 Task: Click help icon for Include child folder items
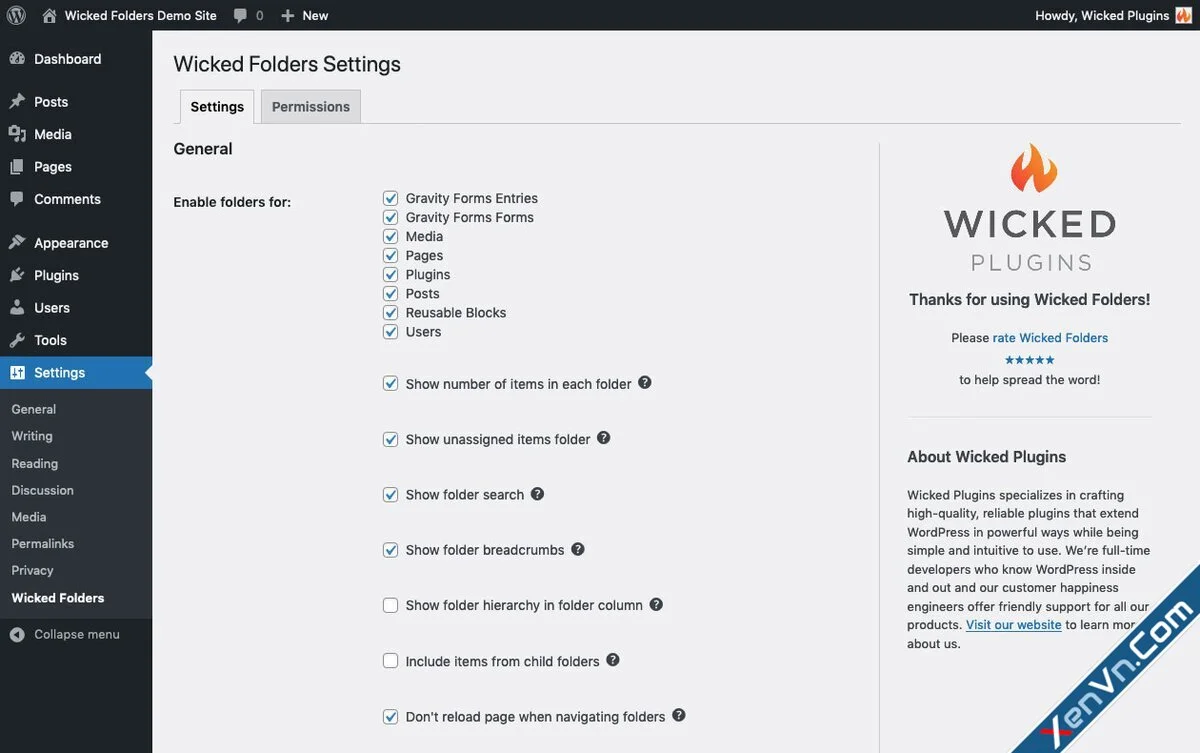point(613,660)
